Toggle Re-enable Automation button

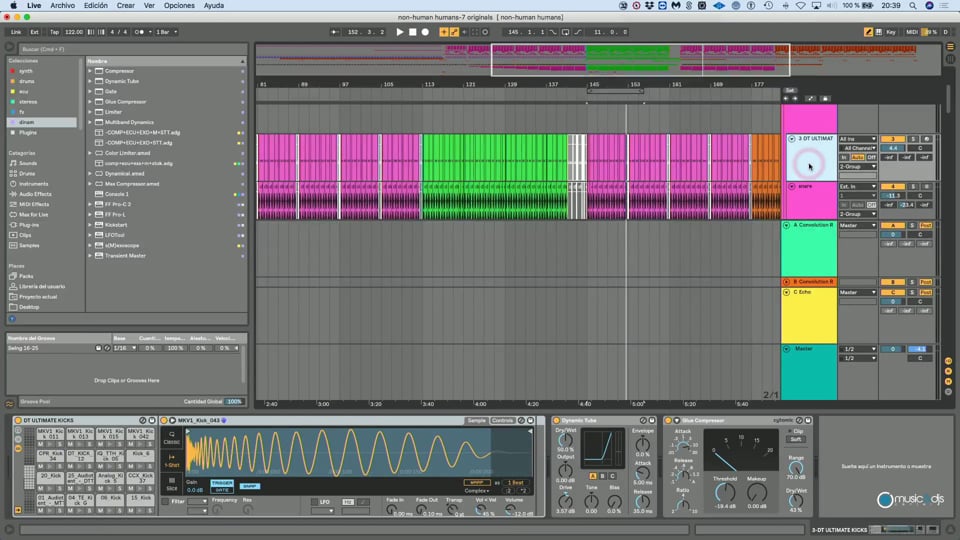click(464, 32)
